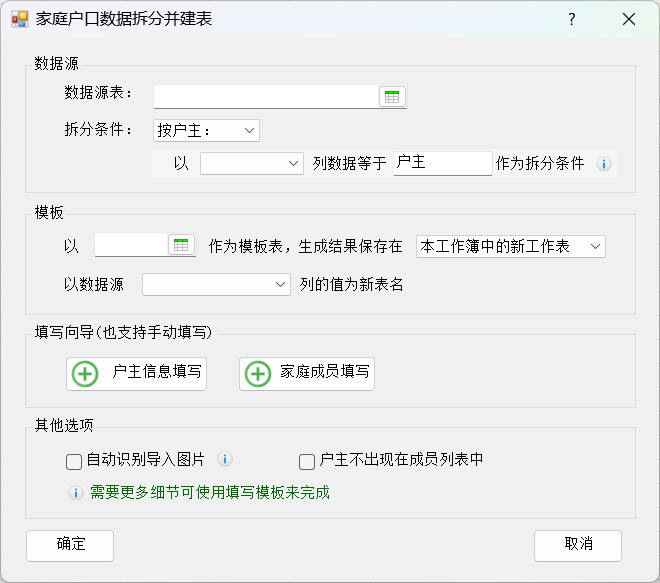Image resolution: width=660 pixels, height=583 pixels.
Task: Toggle 户主不出现在成员列表中 checkbox
Action: point(308,461)
